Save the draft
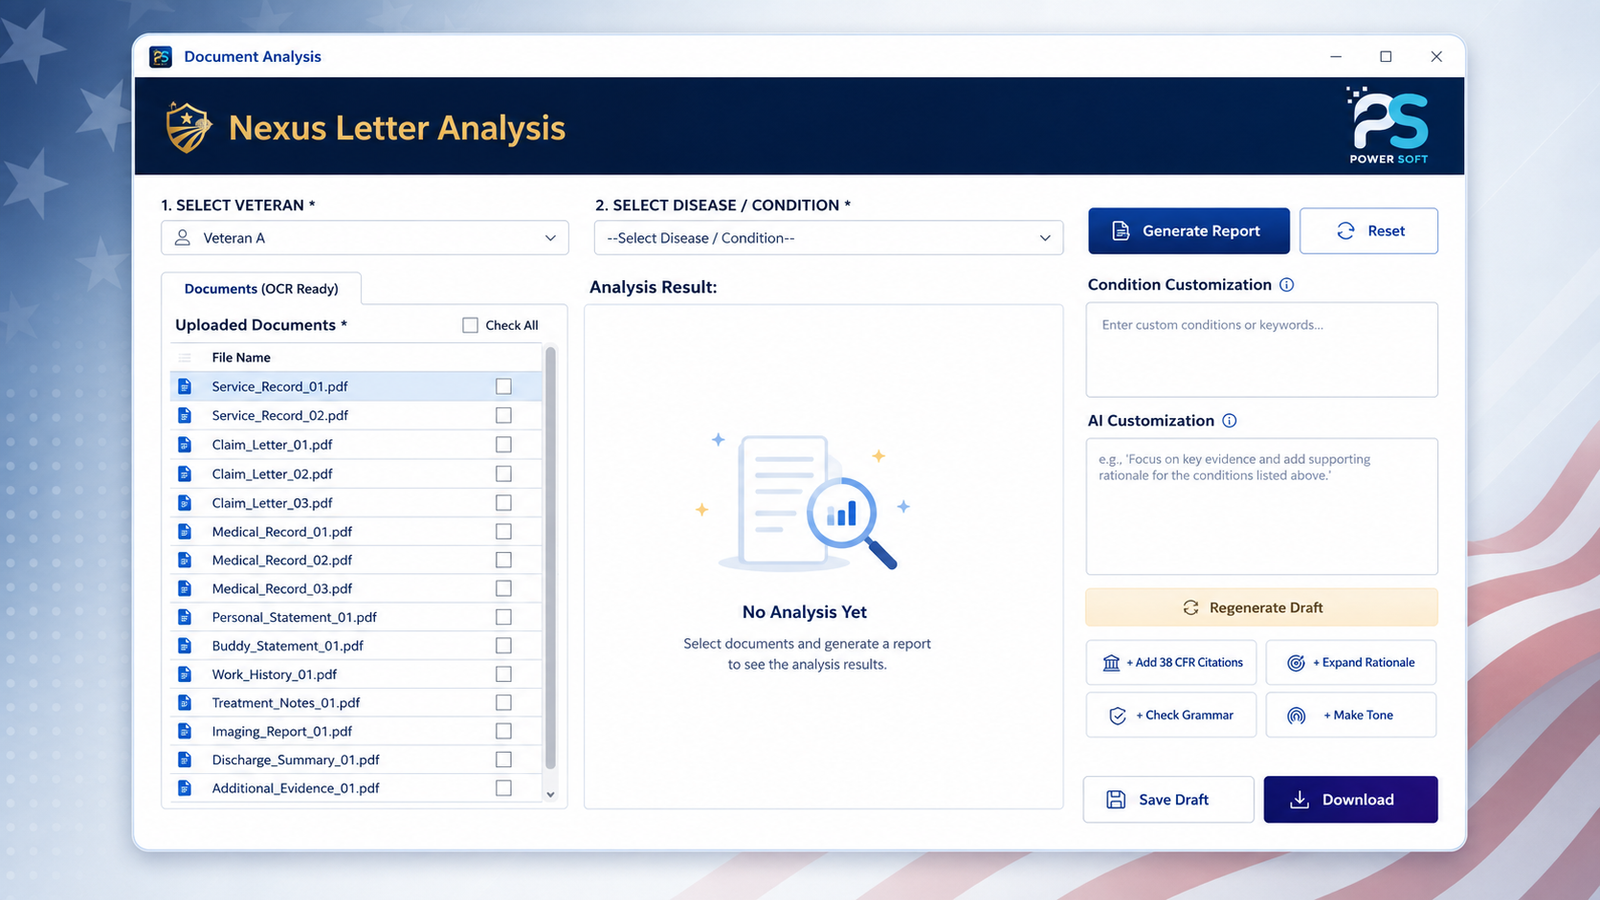This screenshot has width=1600, height=900. (1168, 800)
